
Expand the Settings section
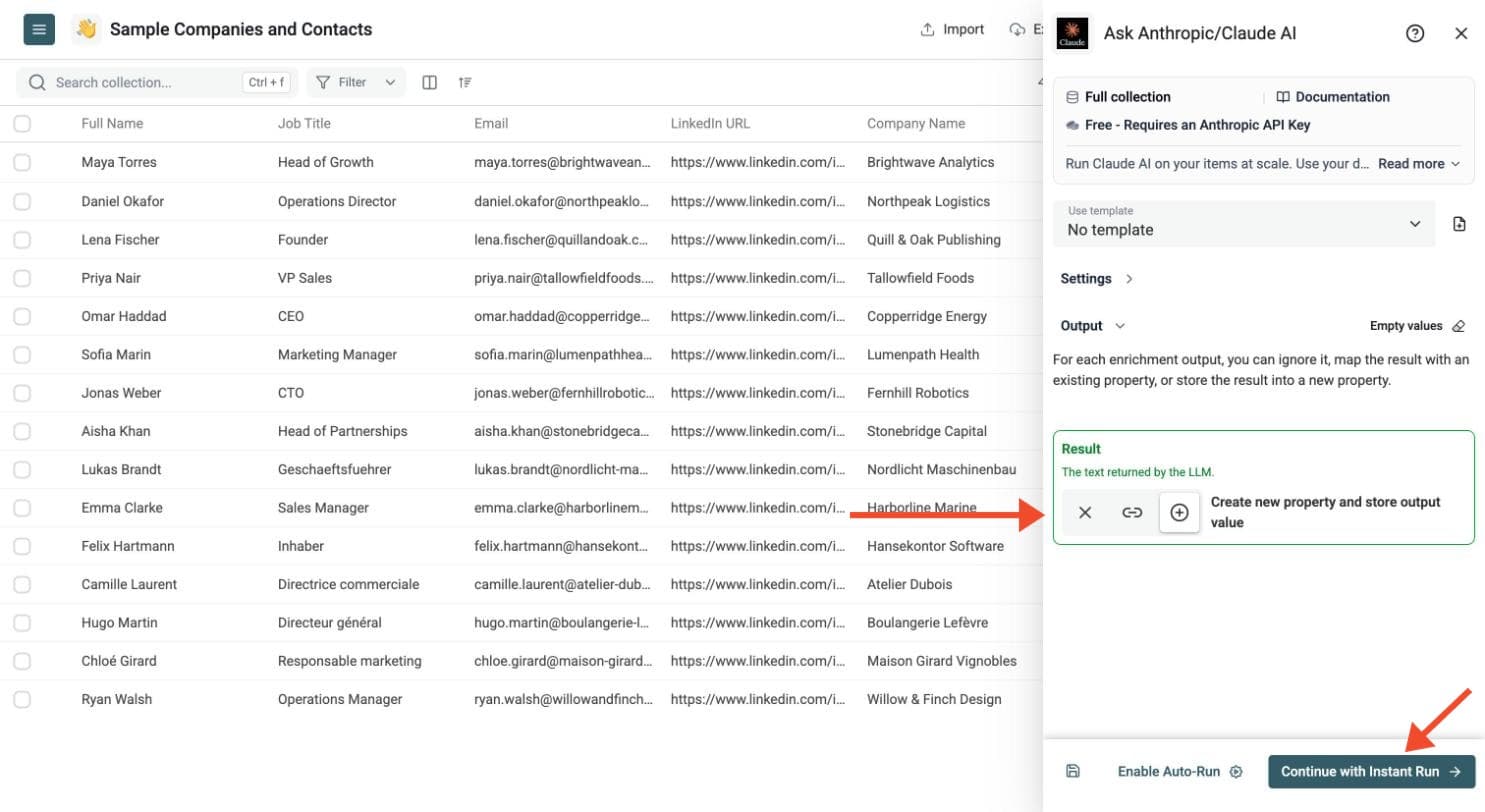click(x=1097, y=279)
